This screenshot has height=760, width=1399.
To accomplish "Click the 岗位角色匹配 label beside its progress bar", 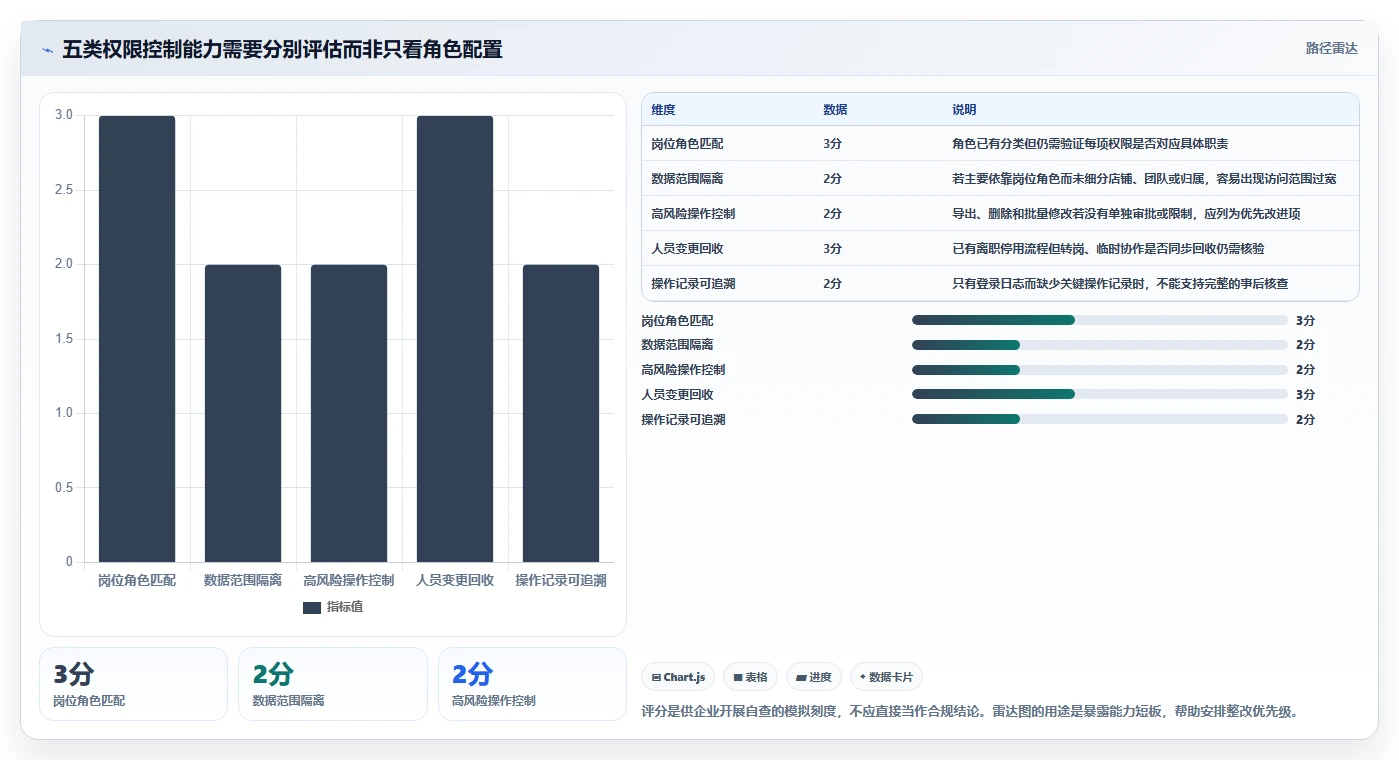I will [x=677, y=321].
